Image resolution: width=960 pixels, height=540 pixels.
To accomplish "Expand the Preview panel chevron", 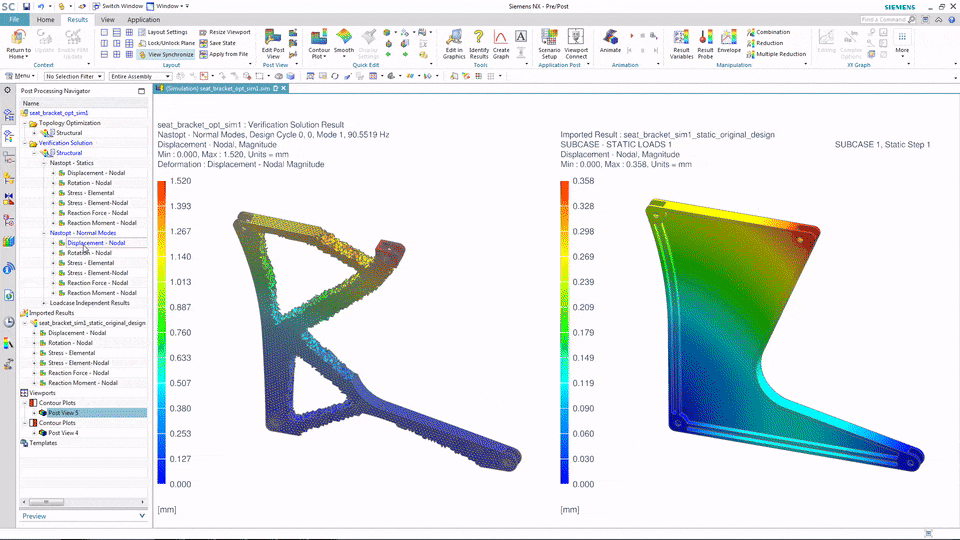I will pos(142,516).
